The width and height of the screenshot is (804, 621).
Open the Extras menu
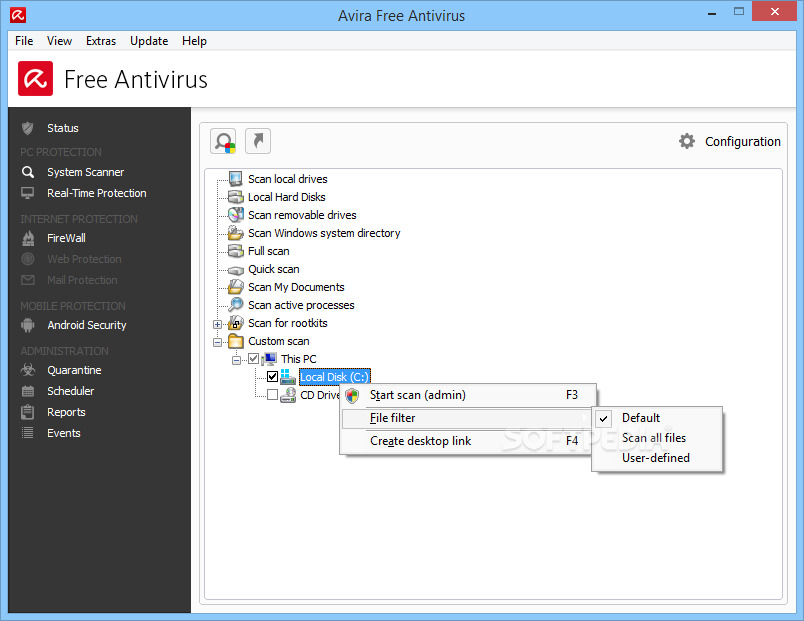(101, 41)
